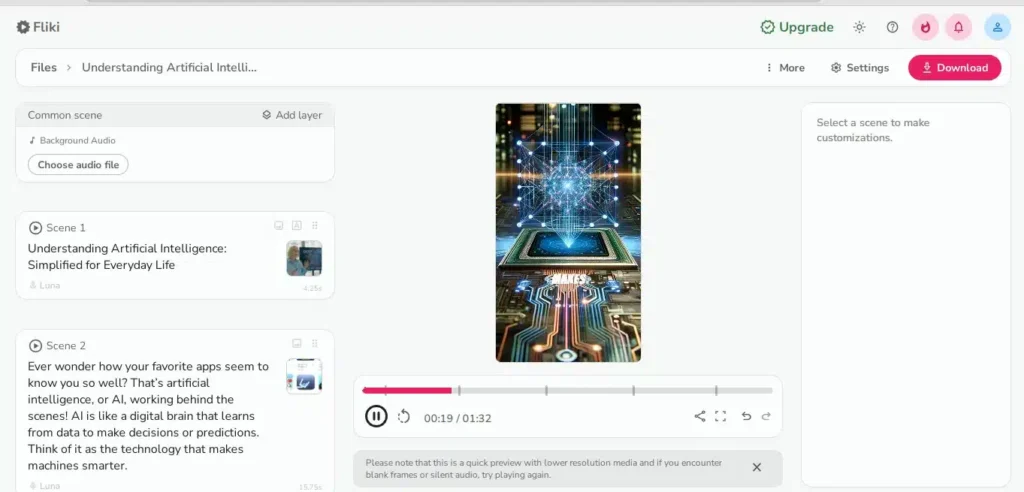Click the Scene 1 drag handle
This screenshot has height=492, width=1024.
[315, 225]
